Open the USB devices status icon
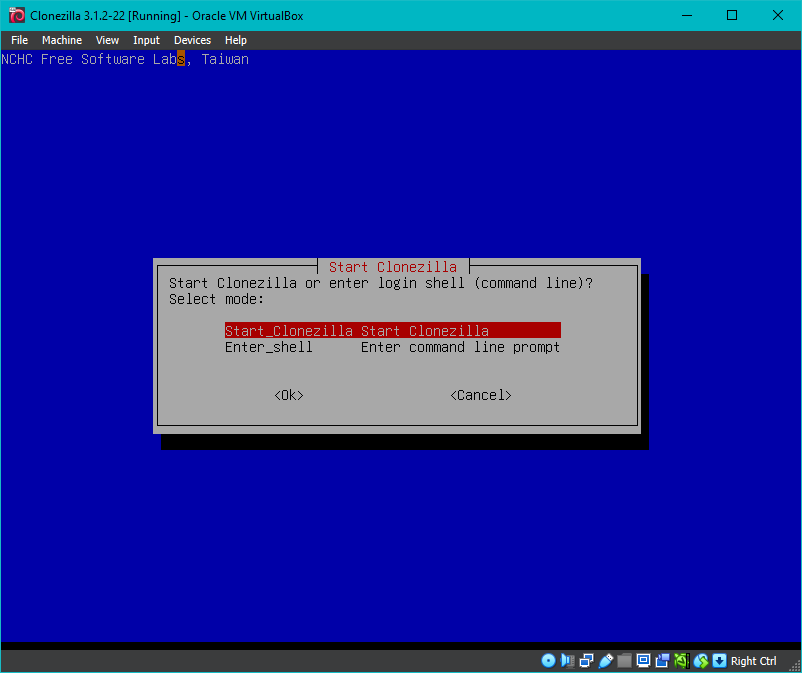The height and width of the screenshot is (673, 802). (606, 661)
